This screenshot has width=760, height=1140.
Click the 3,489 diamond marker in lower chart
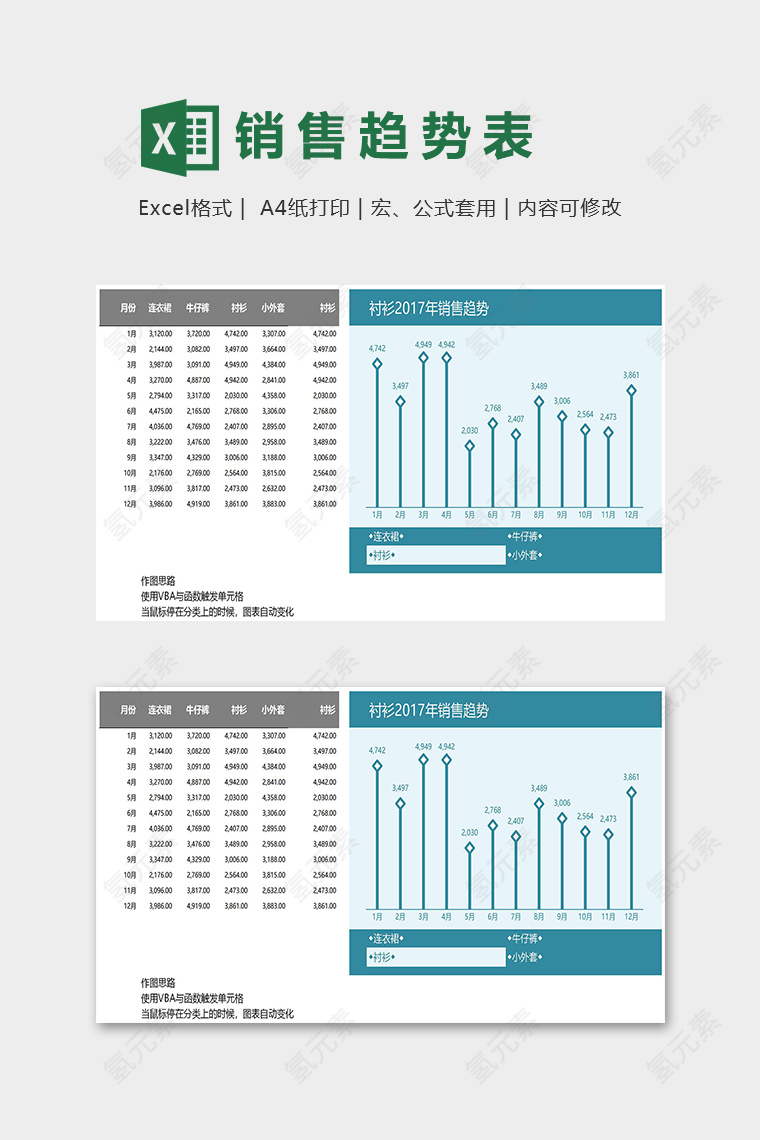(x=539, y=803)
